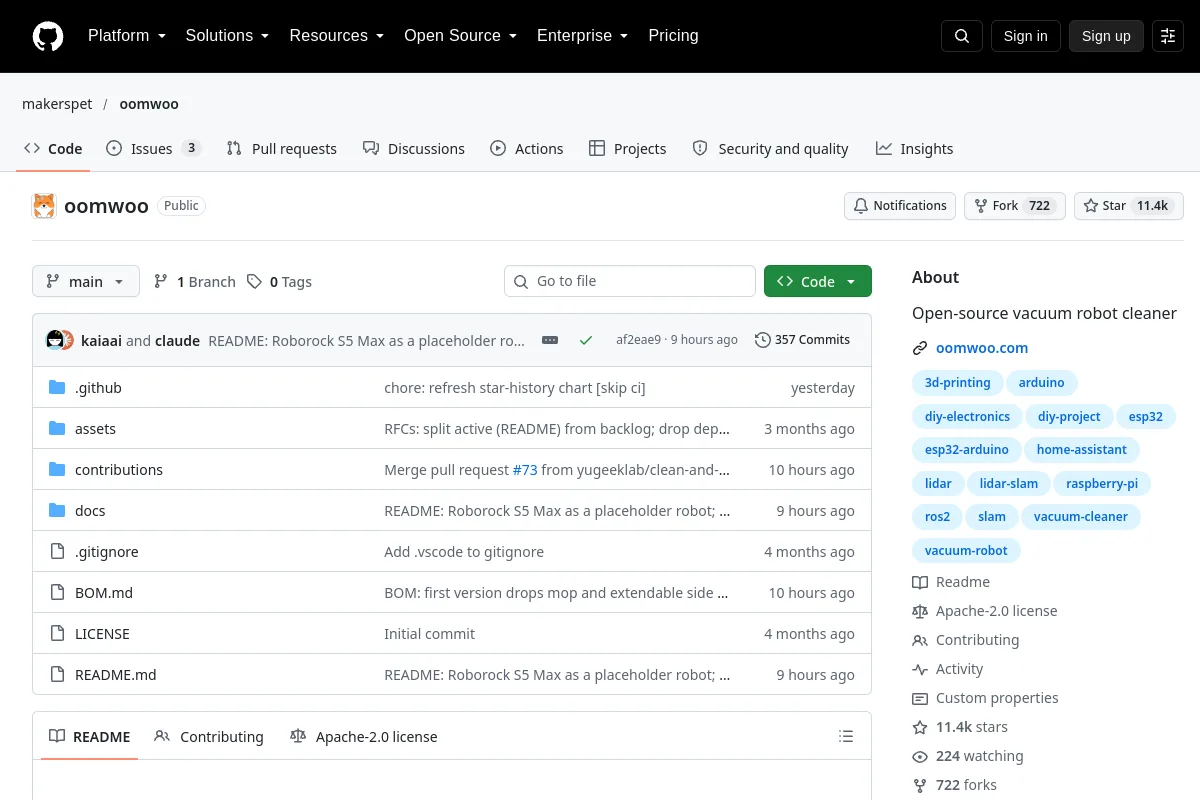Click the Sign up button
Screen dimensions: 1200x800
1106,36
